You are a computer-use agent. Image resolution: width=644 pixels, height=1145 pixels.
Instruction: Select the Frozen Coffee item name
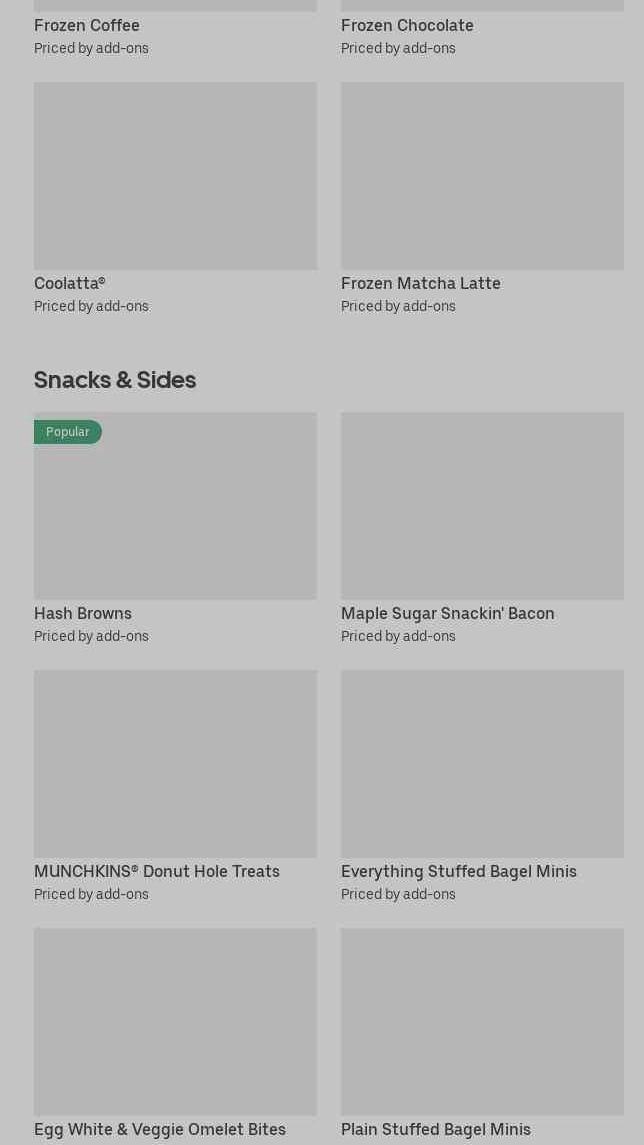[x=87, y=25]
